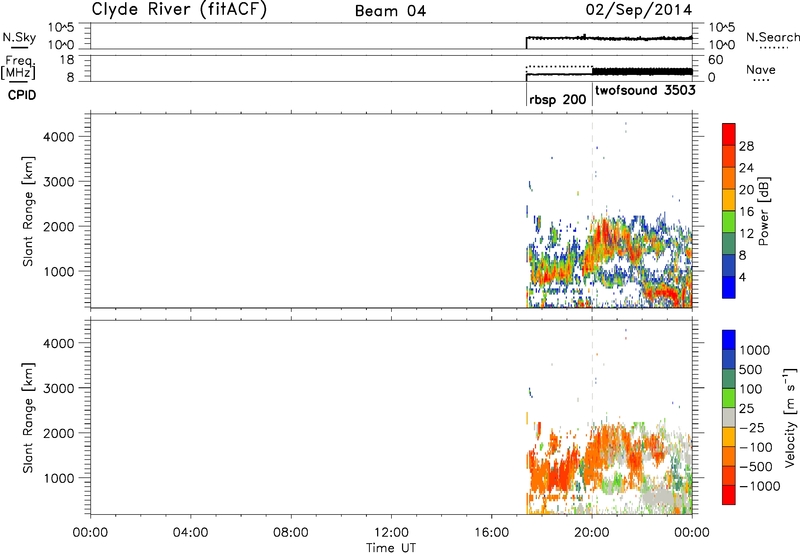Image resolution: width=800 pixels, height=554 pixels.
Task: Click the 'Freq. [MHz]' legend label
Action: tap(19, 67)
